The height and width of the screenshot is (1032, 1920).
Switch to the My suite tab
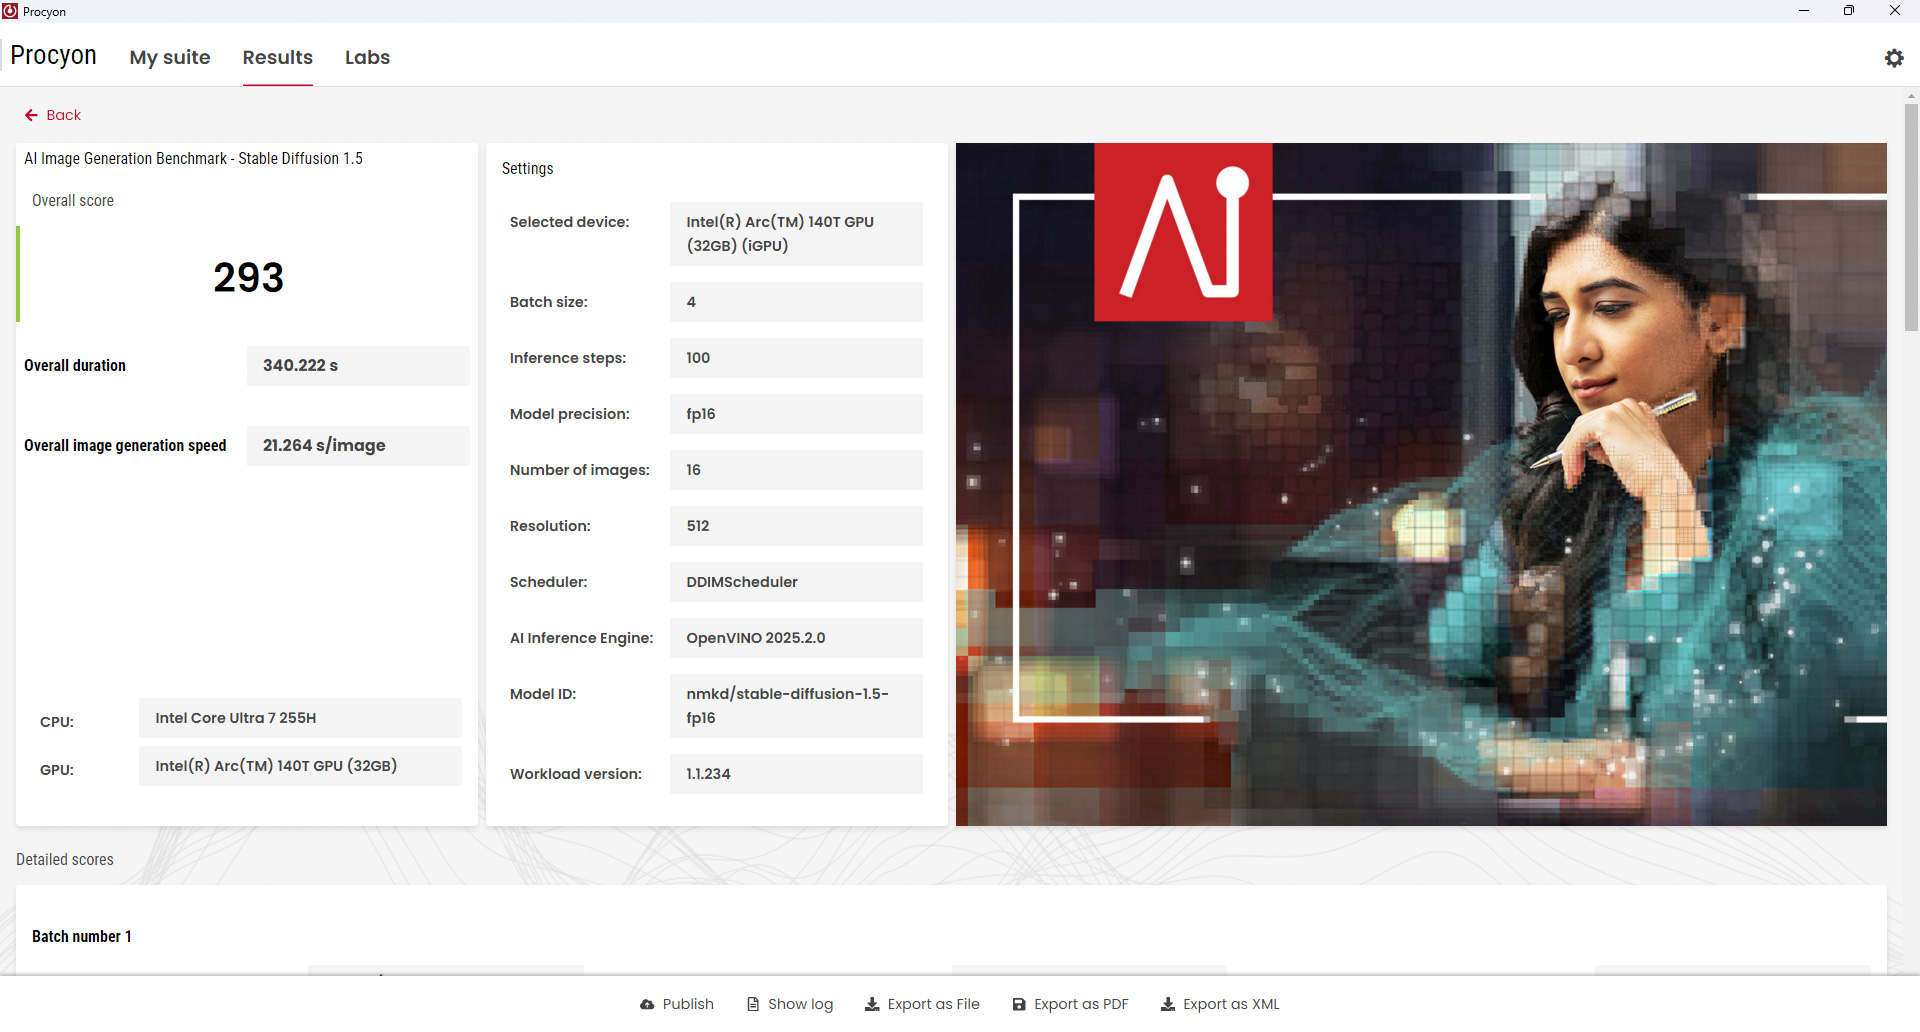170,57
